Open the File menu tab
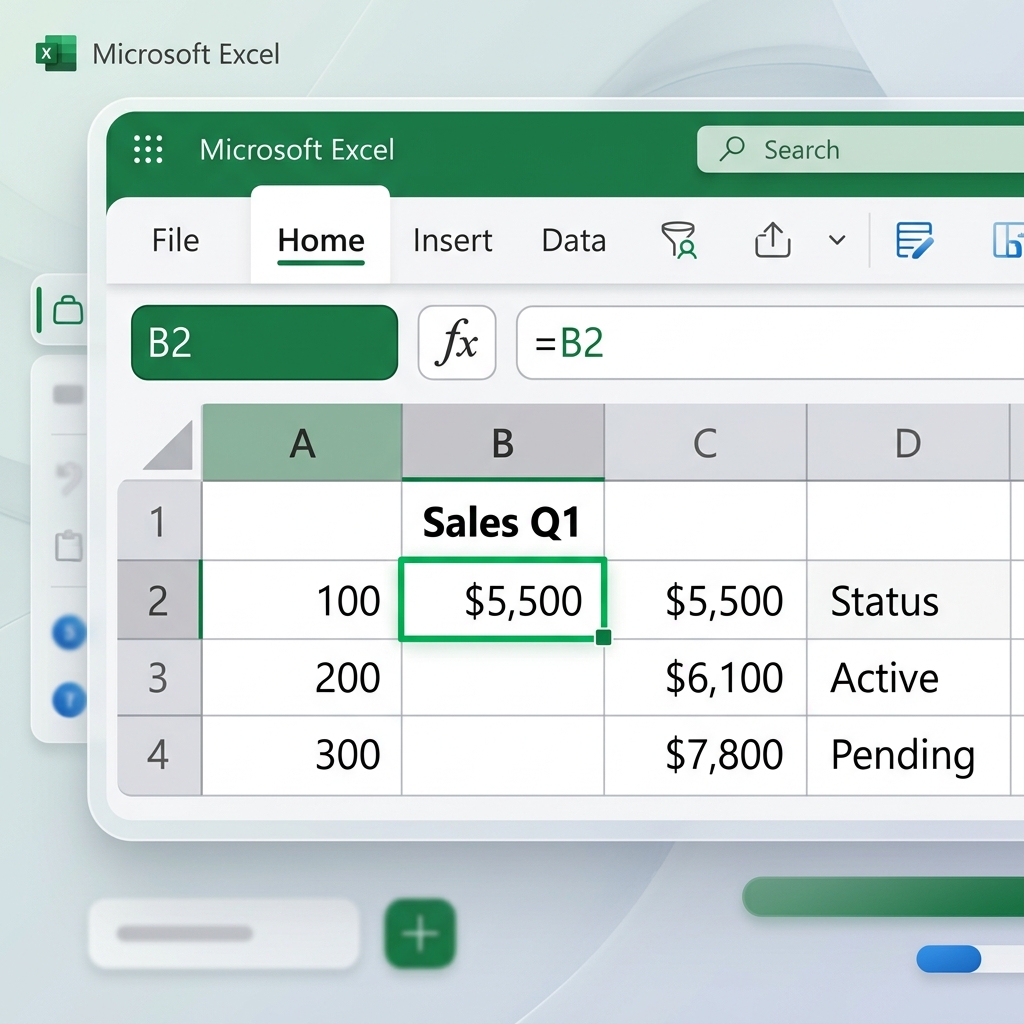This screenshot has height=1024, width=1024. pyautogui.click(x=175, y=240)
